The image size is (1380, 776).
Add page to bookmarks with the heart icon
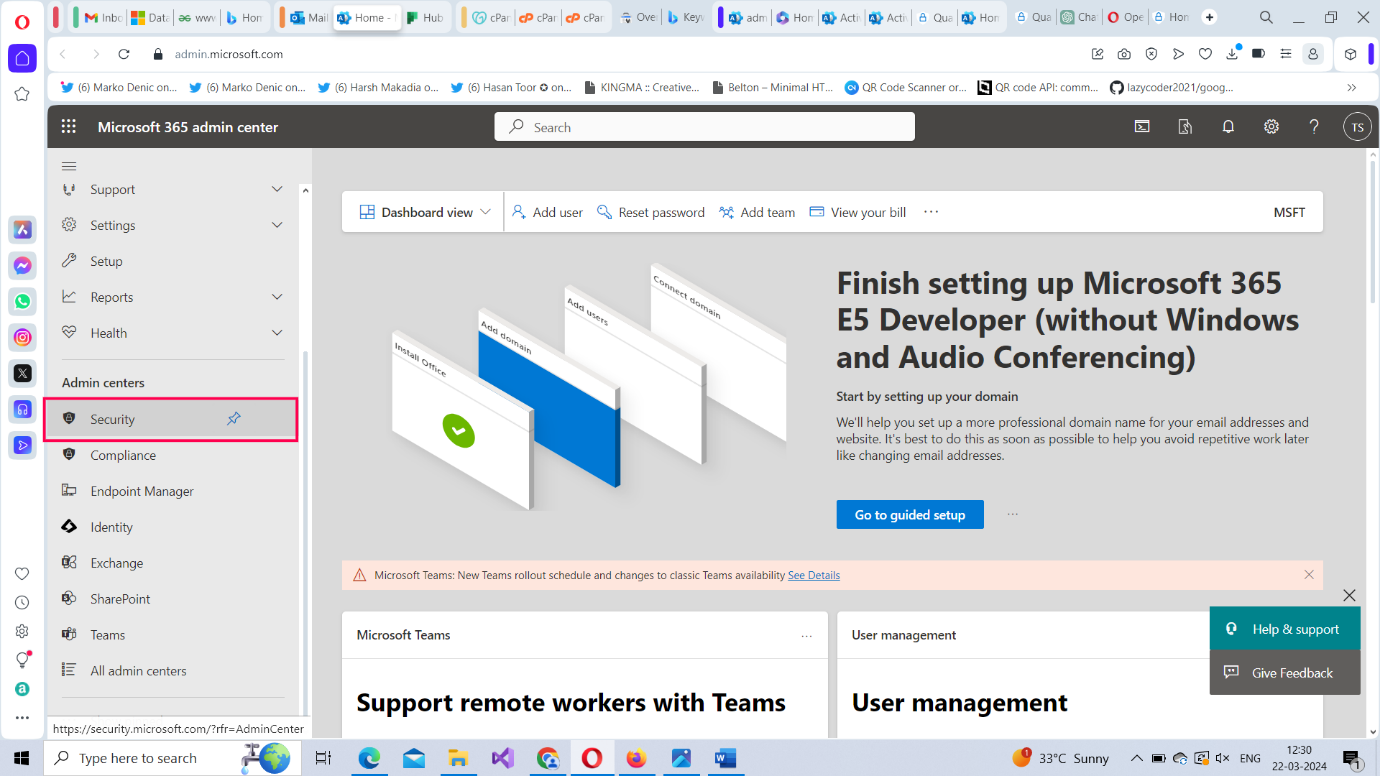(x=1205, y=54)
